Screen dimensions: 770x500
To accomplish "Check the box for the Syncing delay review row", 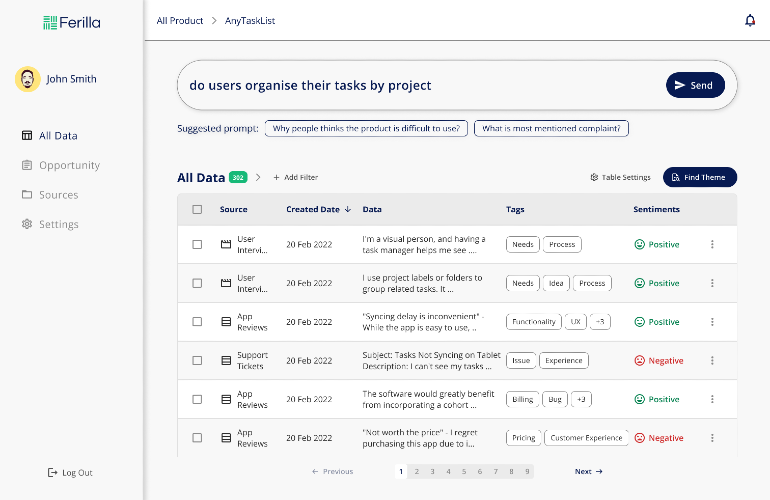I will coord(197,322).
